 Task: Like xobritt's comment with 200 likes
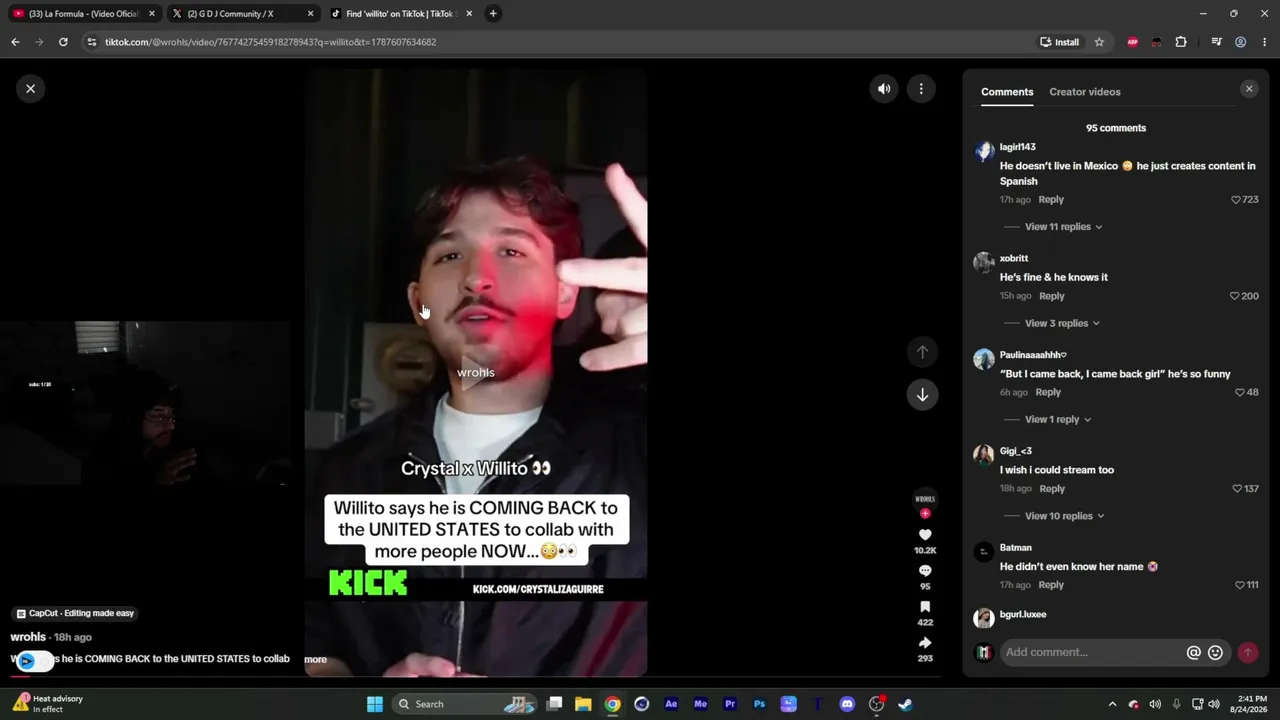1235,296
